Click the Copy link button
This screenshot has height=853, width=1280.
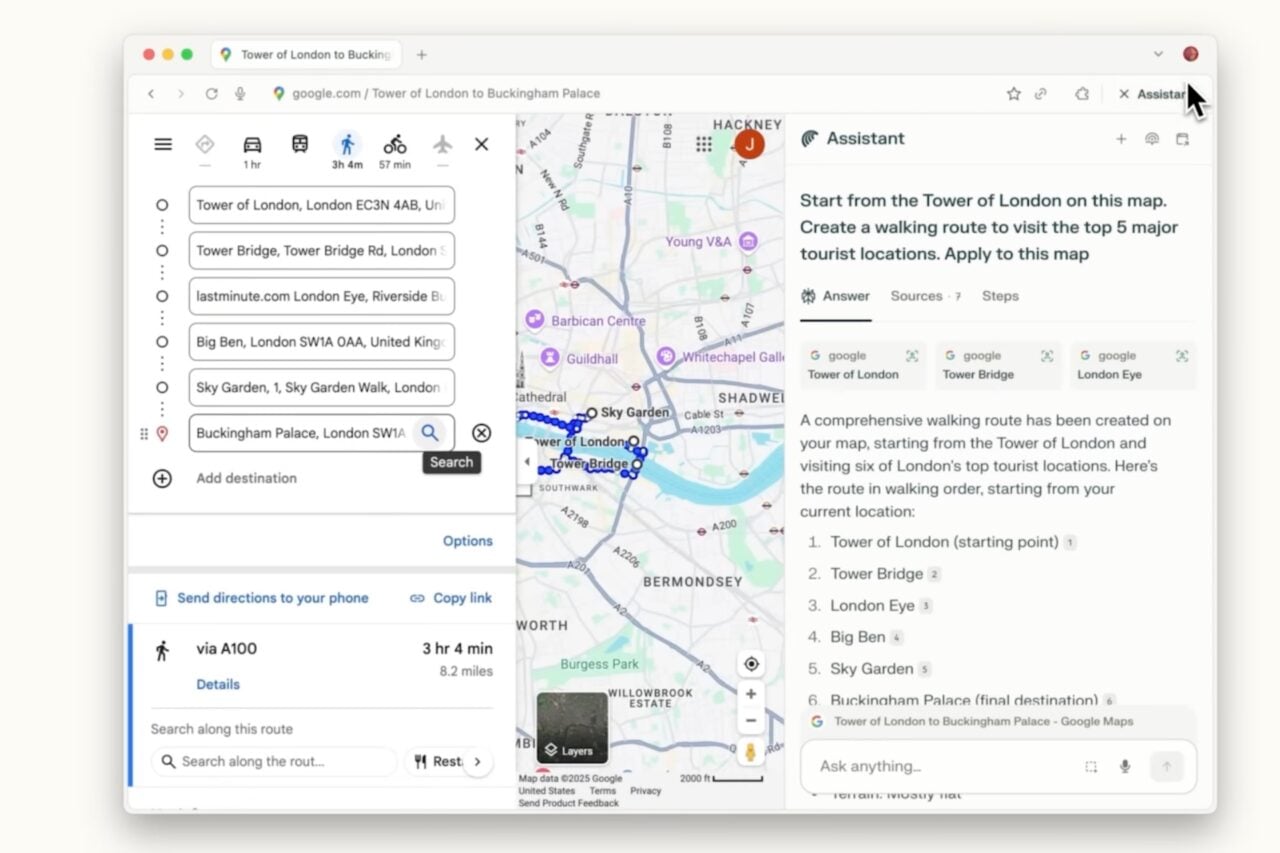[451, 598]
